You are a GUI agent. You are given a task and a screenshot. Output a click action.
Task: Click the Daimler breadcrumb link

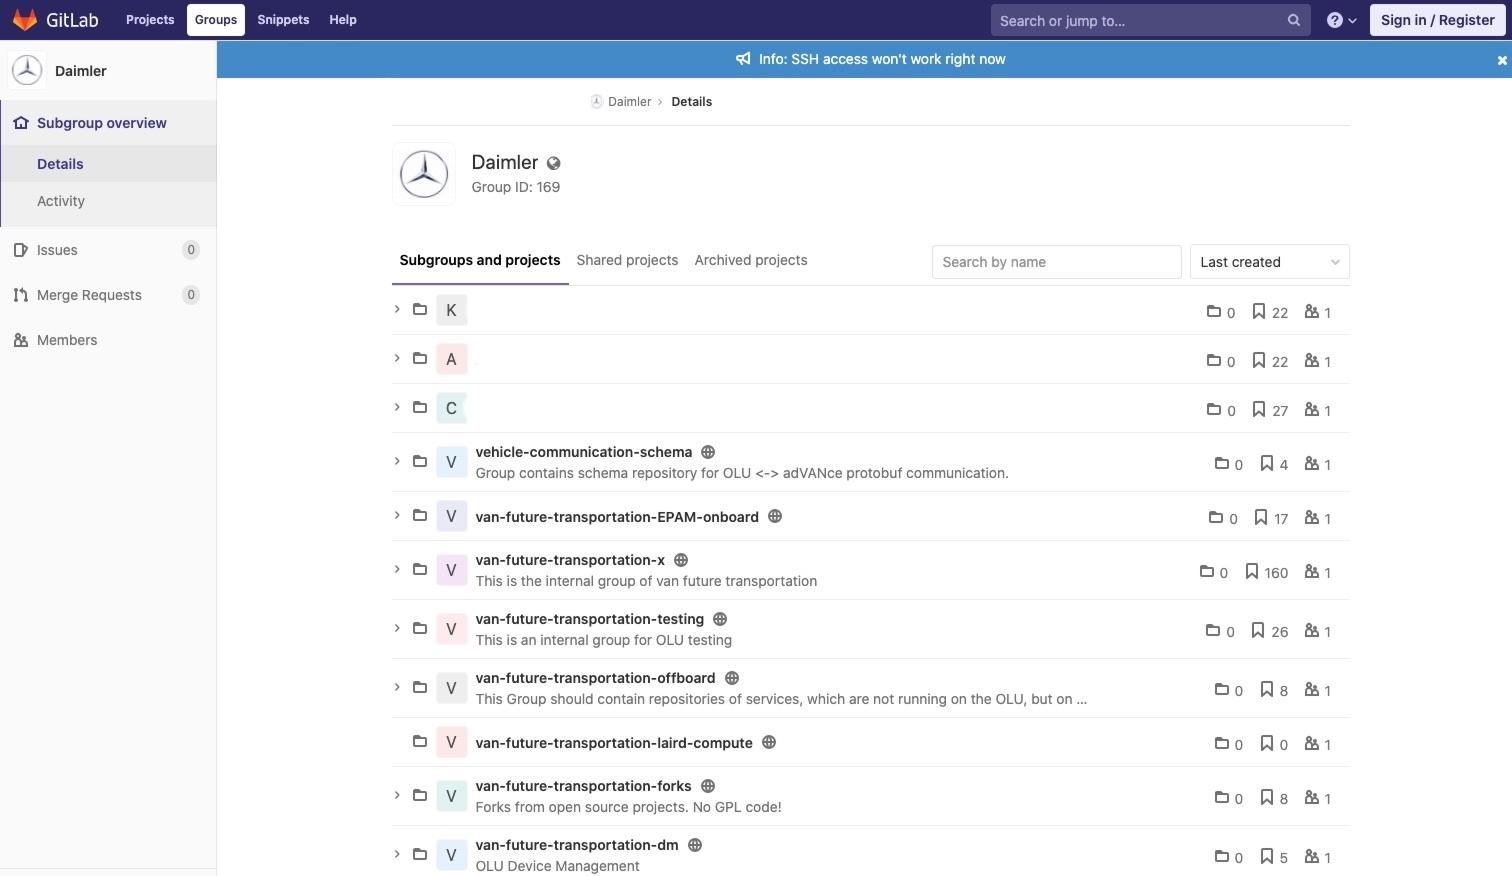tap(629, 102)
